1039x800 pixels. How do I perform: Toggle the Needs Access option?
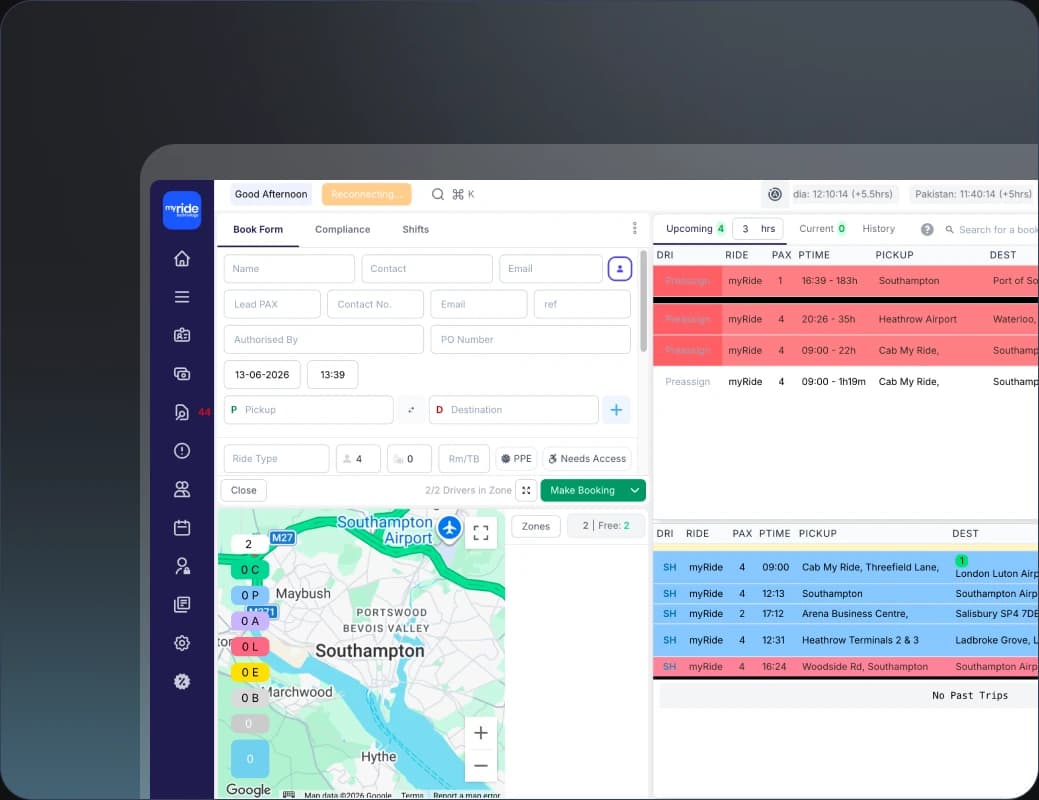587,459
